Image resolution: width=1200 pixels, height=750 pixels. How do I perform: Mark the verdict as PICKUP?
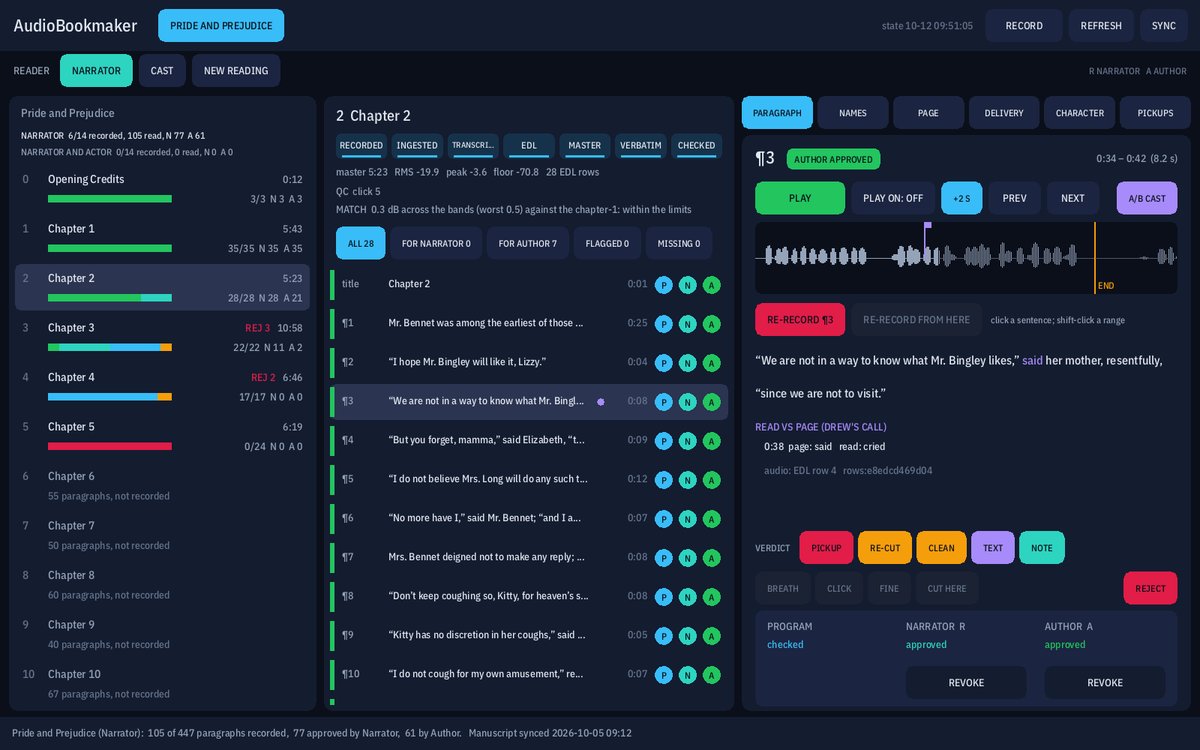click(x=826, y=548)
